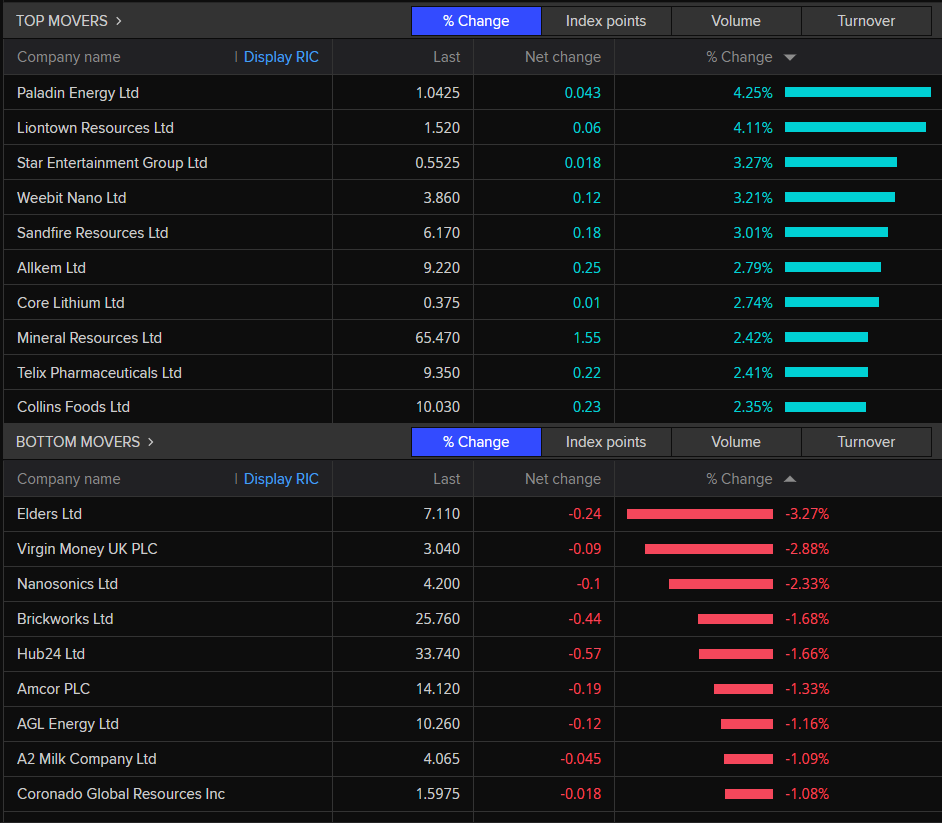
Task: Click Bottom Movers % Change column header
Action: click(x=739, y=479)
